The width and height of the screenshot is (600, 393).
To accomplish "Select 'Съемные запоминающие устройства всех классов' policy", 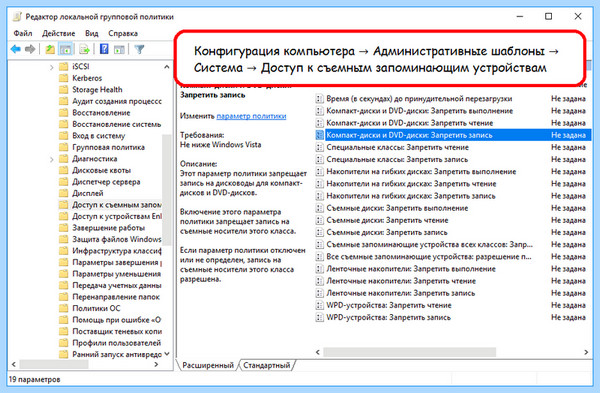I will click(429, 245).
